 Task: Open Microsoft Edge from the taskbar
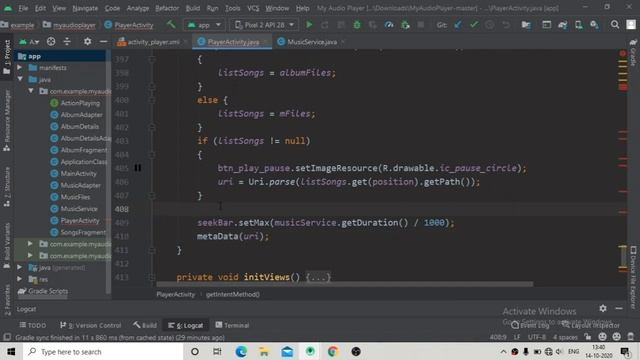tap(241, 351)
